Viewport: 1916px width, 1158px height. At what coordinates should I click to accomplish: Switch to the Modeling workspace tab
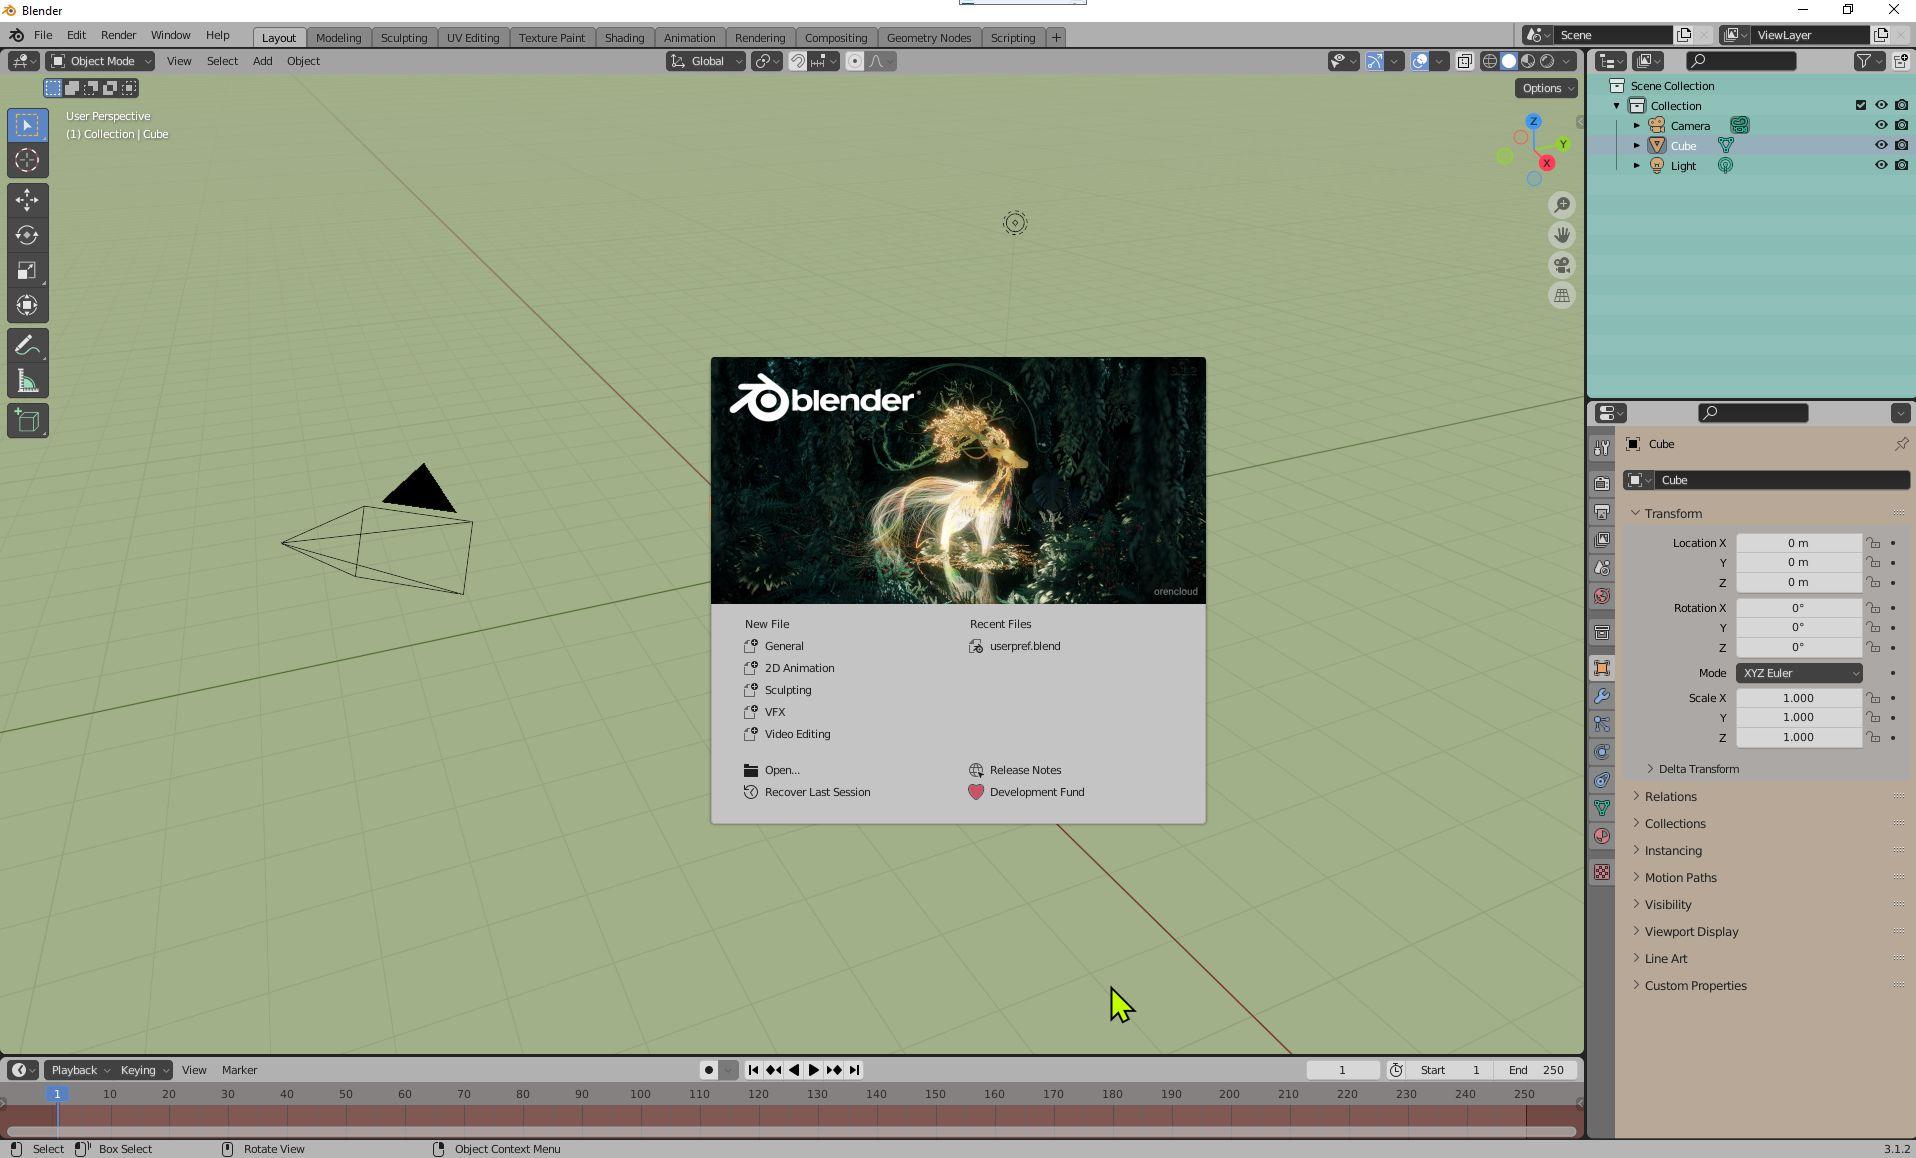[x=338, y=38]
